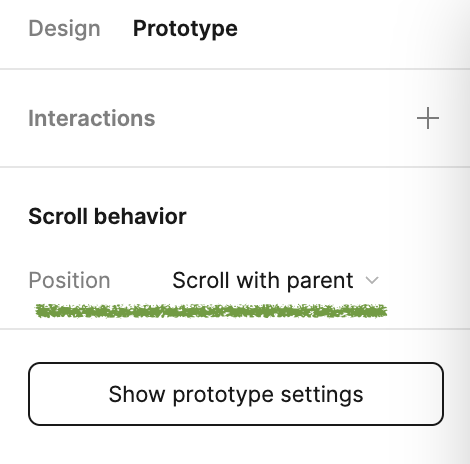Click the right end of the green highlight stroke
This screenshot has height=464, width=470.
point(383,311)
